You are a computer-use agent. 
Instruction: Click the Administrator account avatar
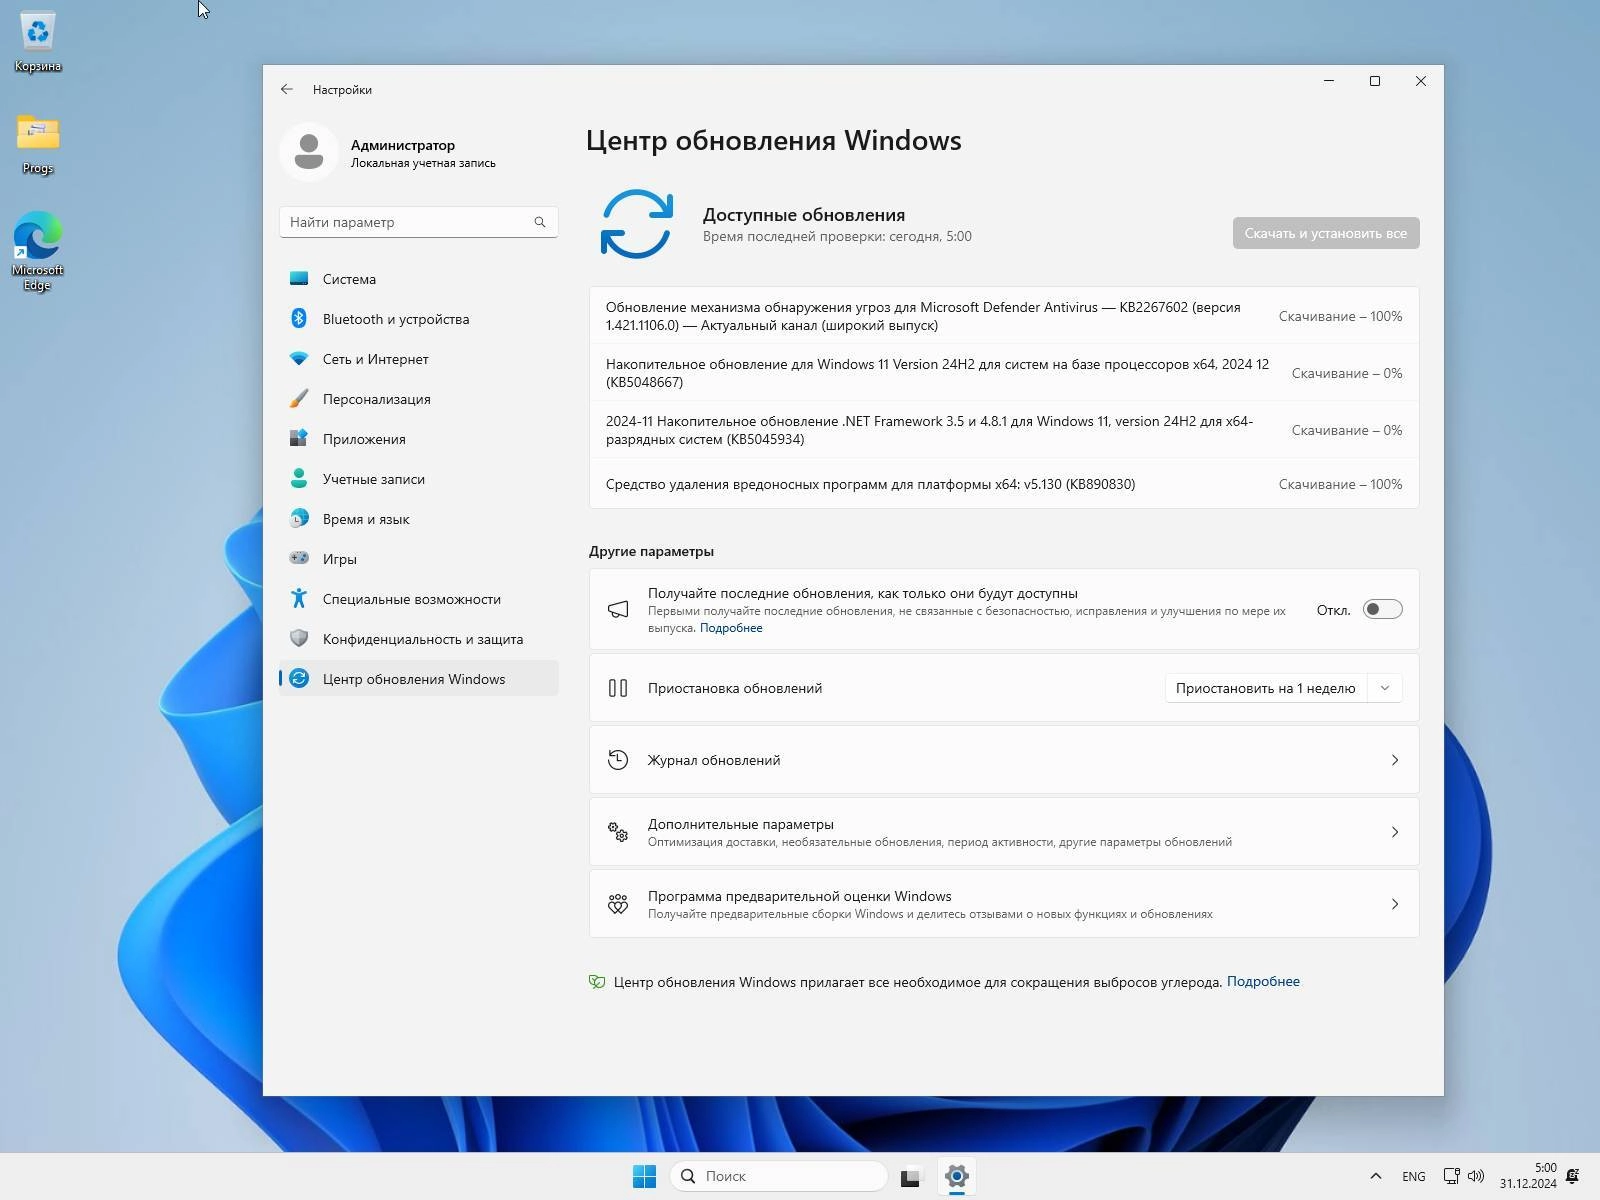click(x=309, y=152)
